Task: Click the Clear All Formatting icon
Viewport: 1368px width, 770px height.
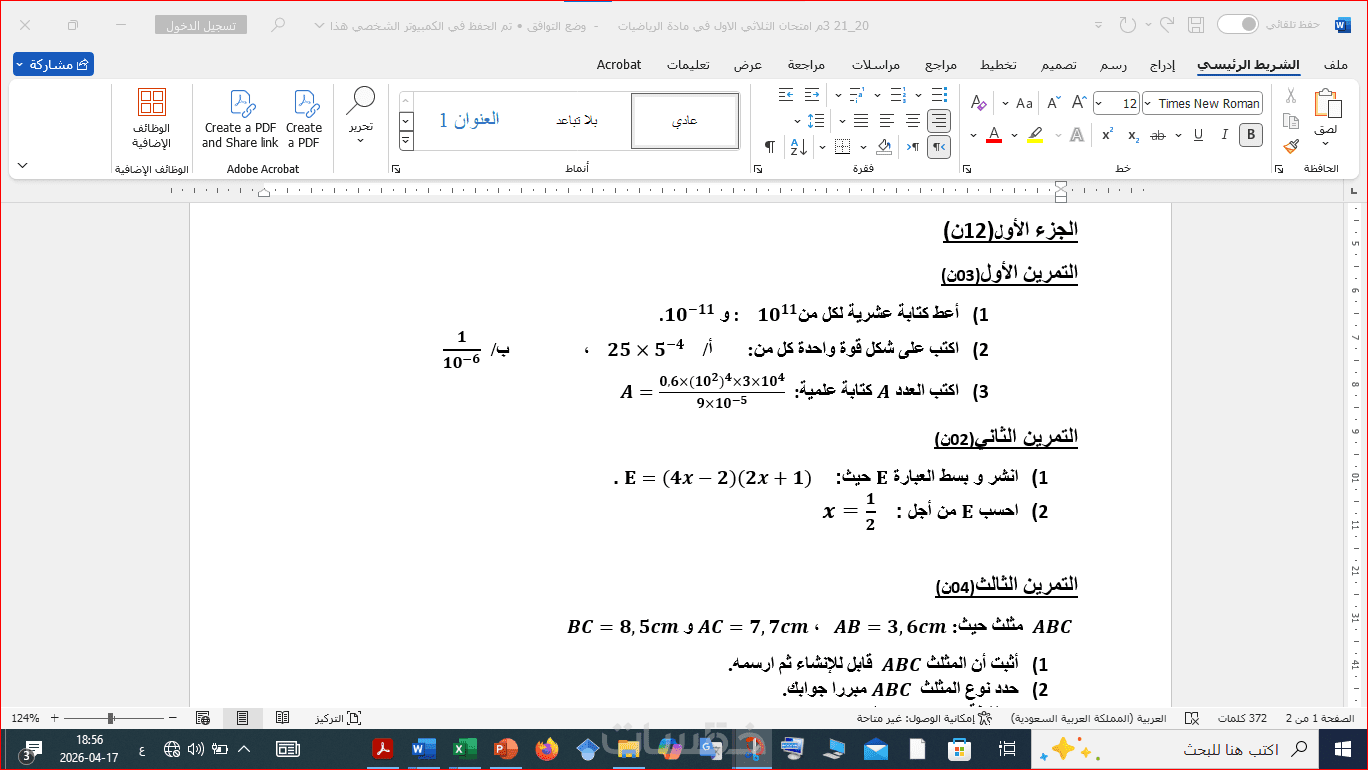Action: [978, 103]
